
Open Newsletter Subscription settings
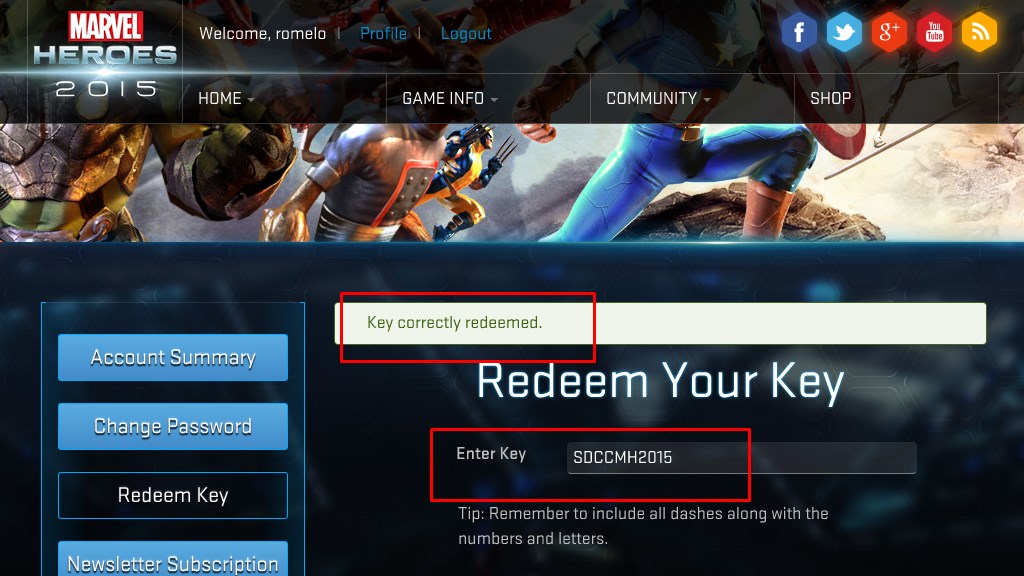pos(173,559)
